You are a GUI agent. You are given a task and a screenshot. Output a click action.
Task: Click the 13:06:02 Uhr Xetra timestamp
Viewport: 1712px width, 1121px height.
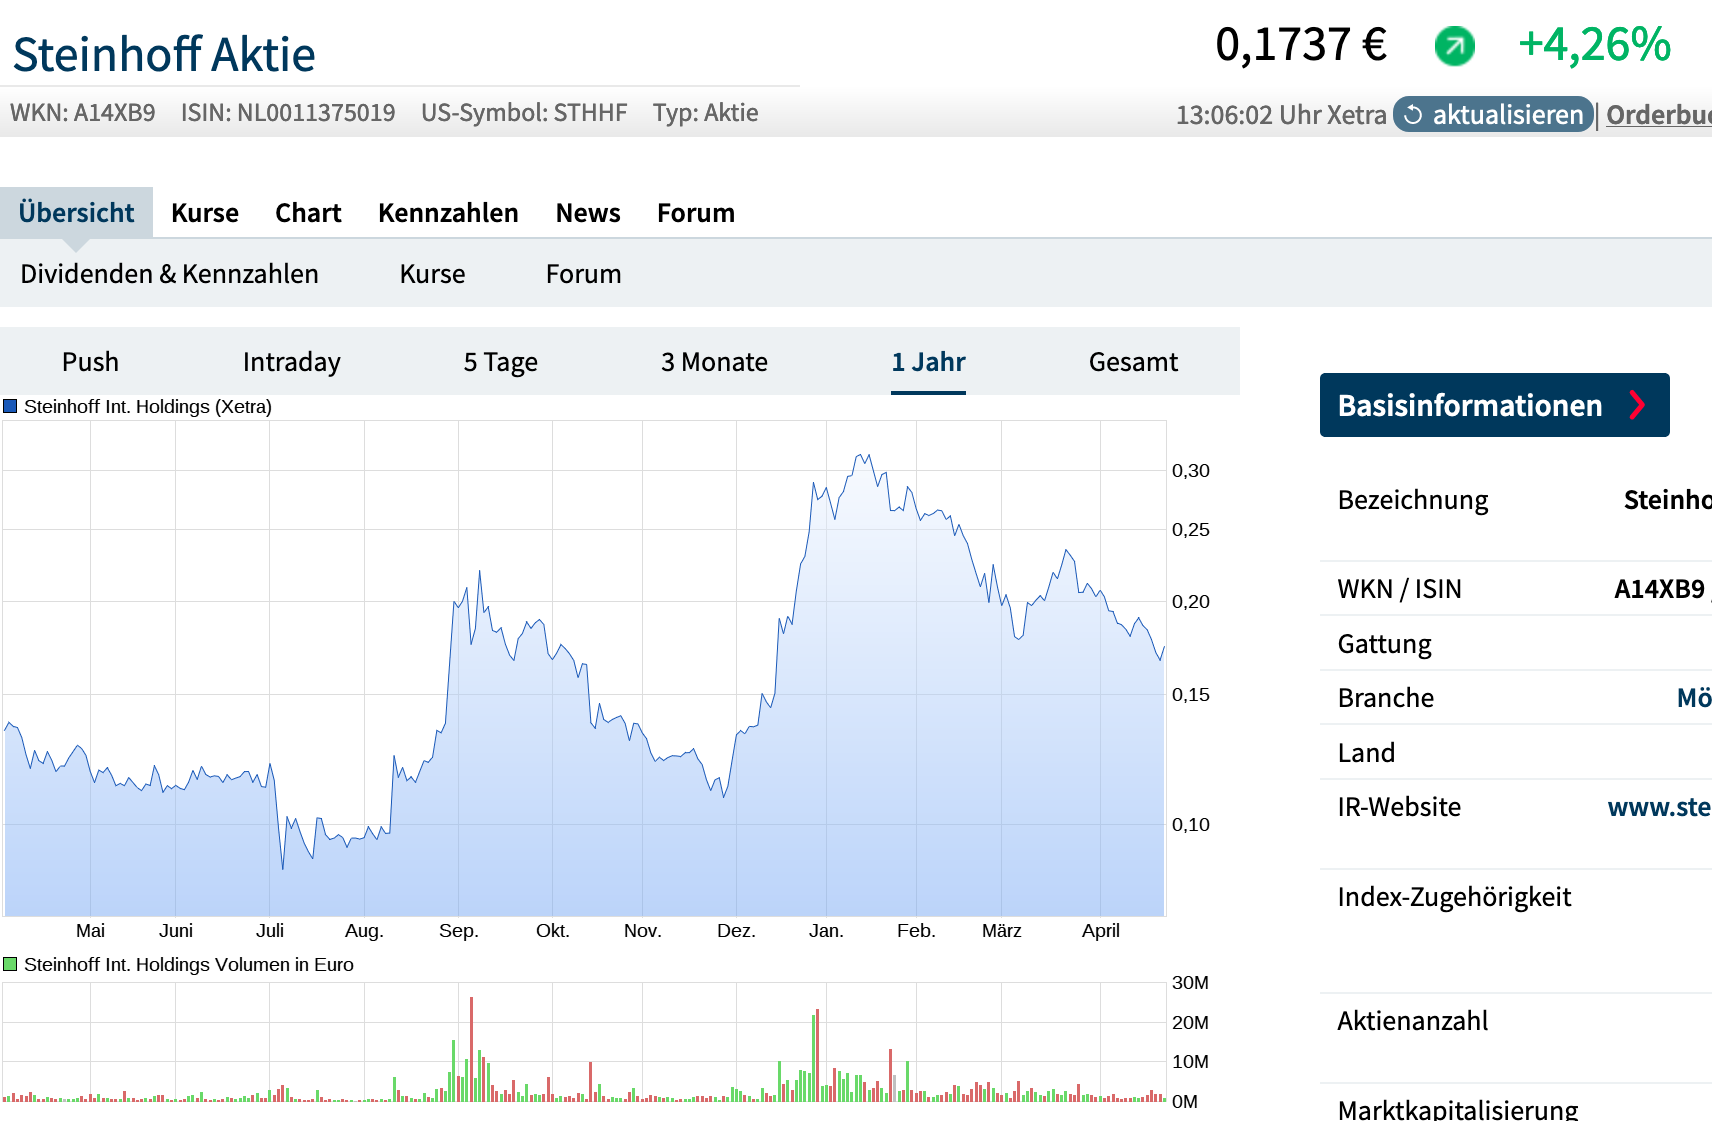(1281, 115)
